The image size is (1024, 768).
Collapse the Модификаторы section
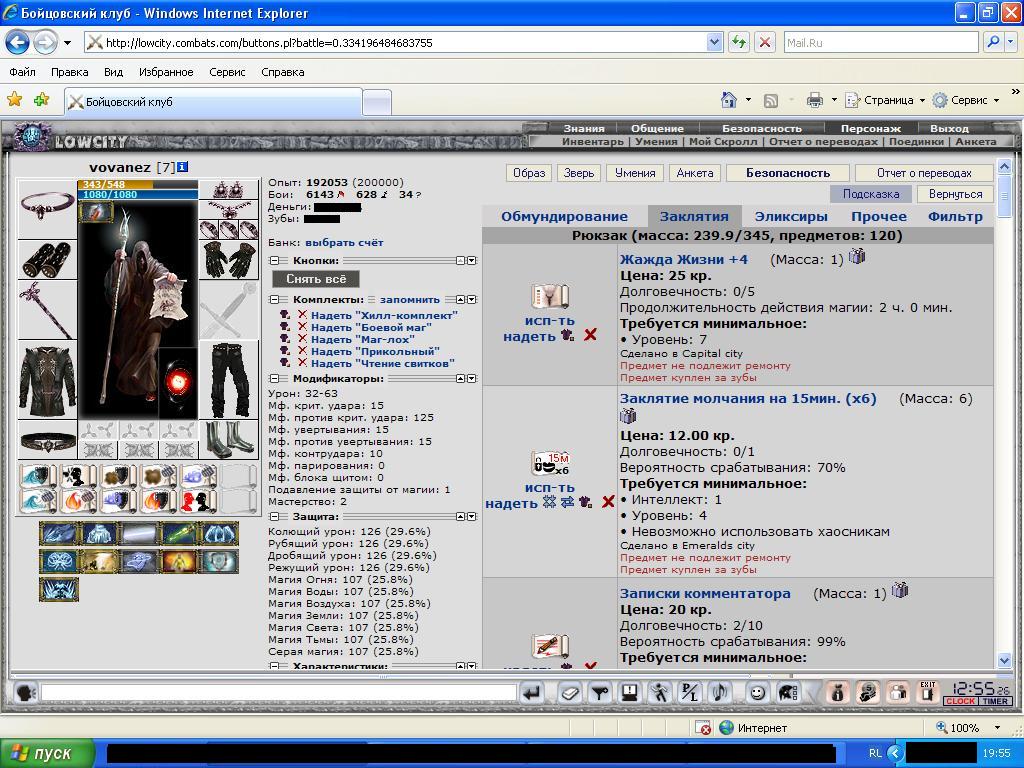point(274,378)
